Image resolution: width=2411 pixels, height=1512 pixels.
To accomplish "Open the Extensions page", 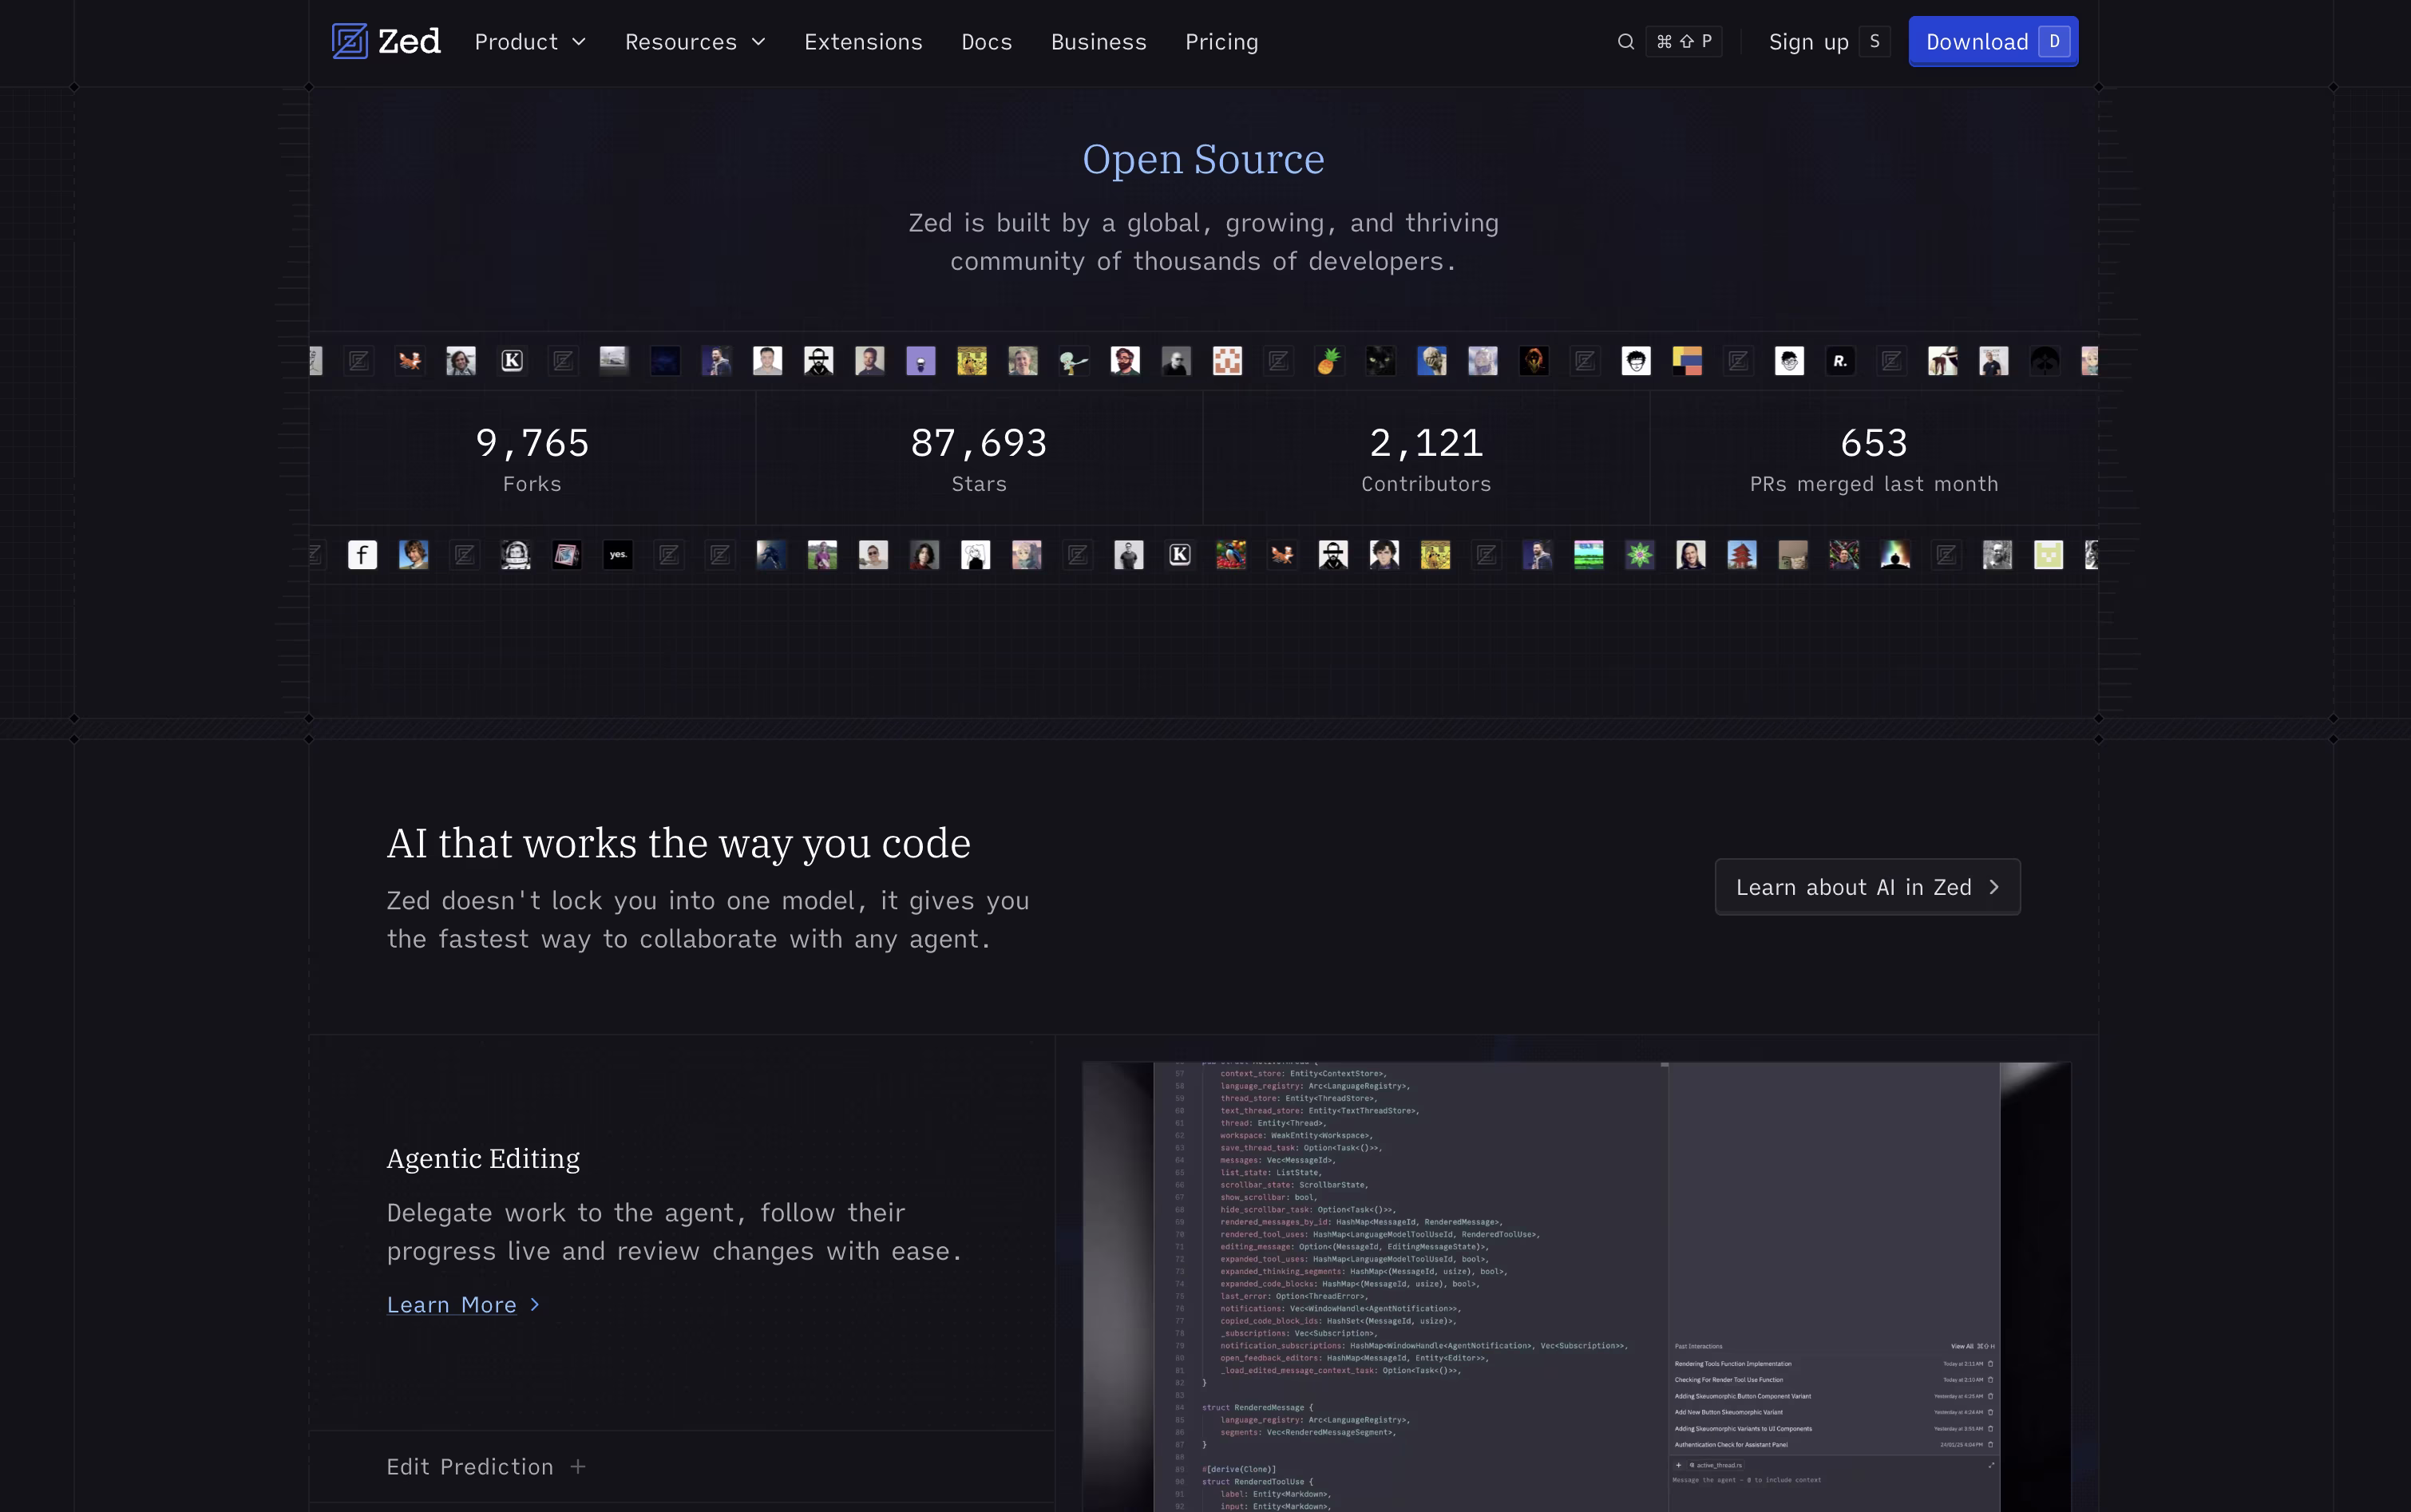I will click(863, 42).
